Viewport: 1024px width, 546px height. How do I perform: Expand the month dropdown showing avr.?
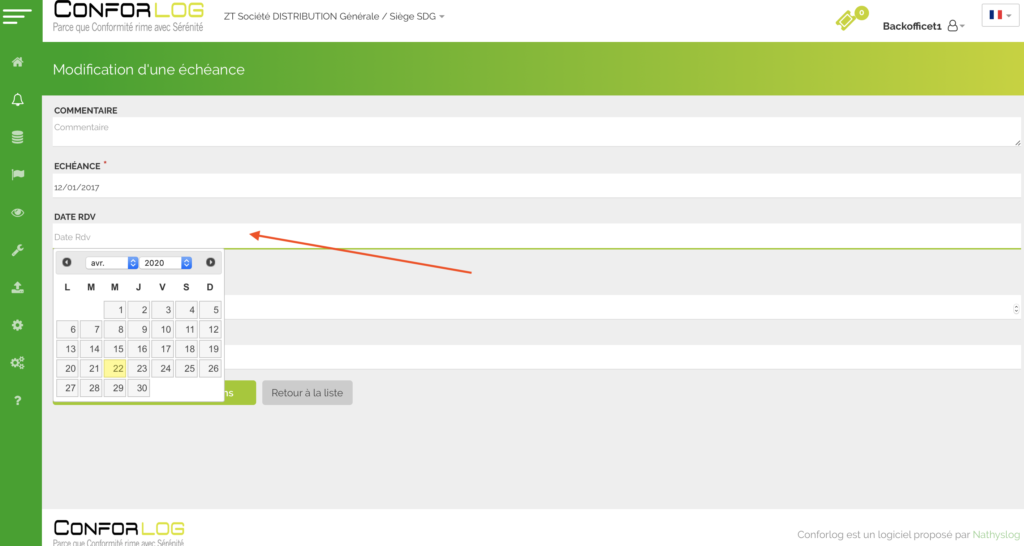point(112,262)
